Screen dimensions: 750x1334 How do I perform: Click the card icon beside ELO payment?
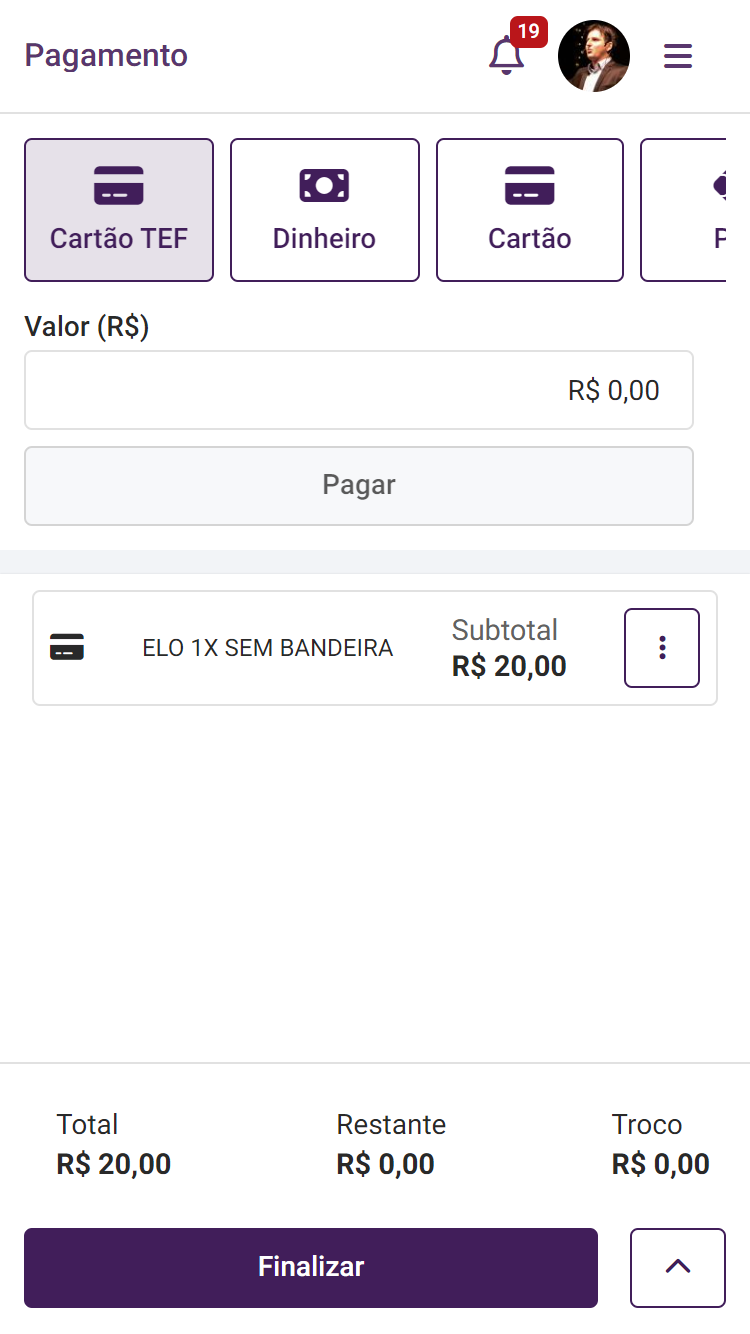pyautogui.click(x=67, y=648)
